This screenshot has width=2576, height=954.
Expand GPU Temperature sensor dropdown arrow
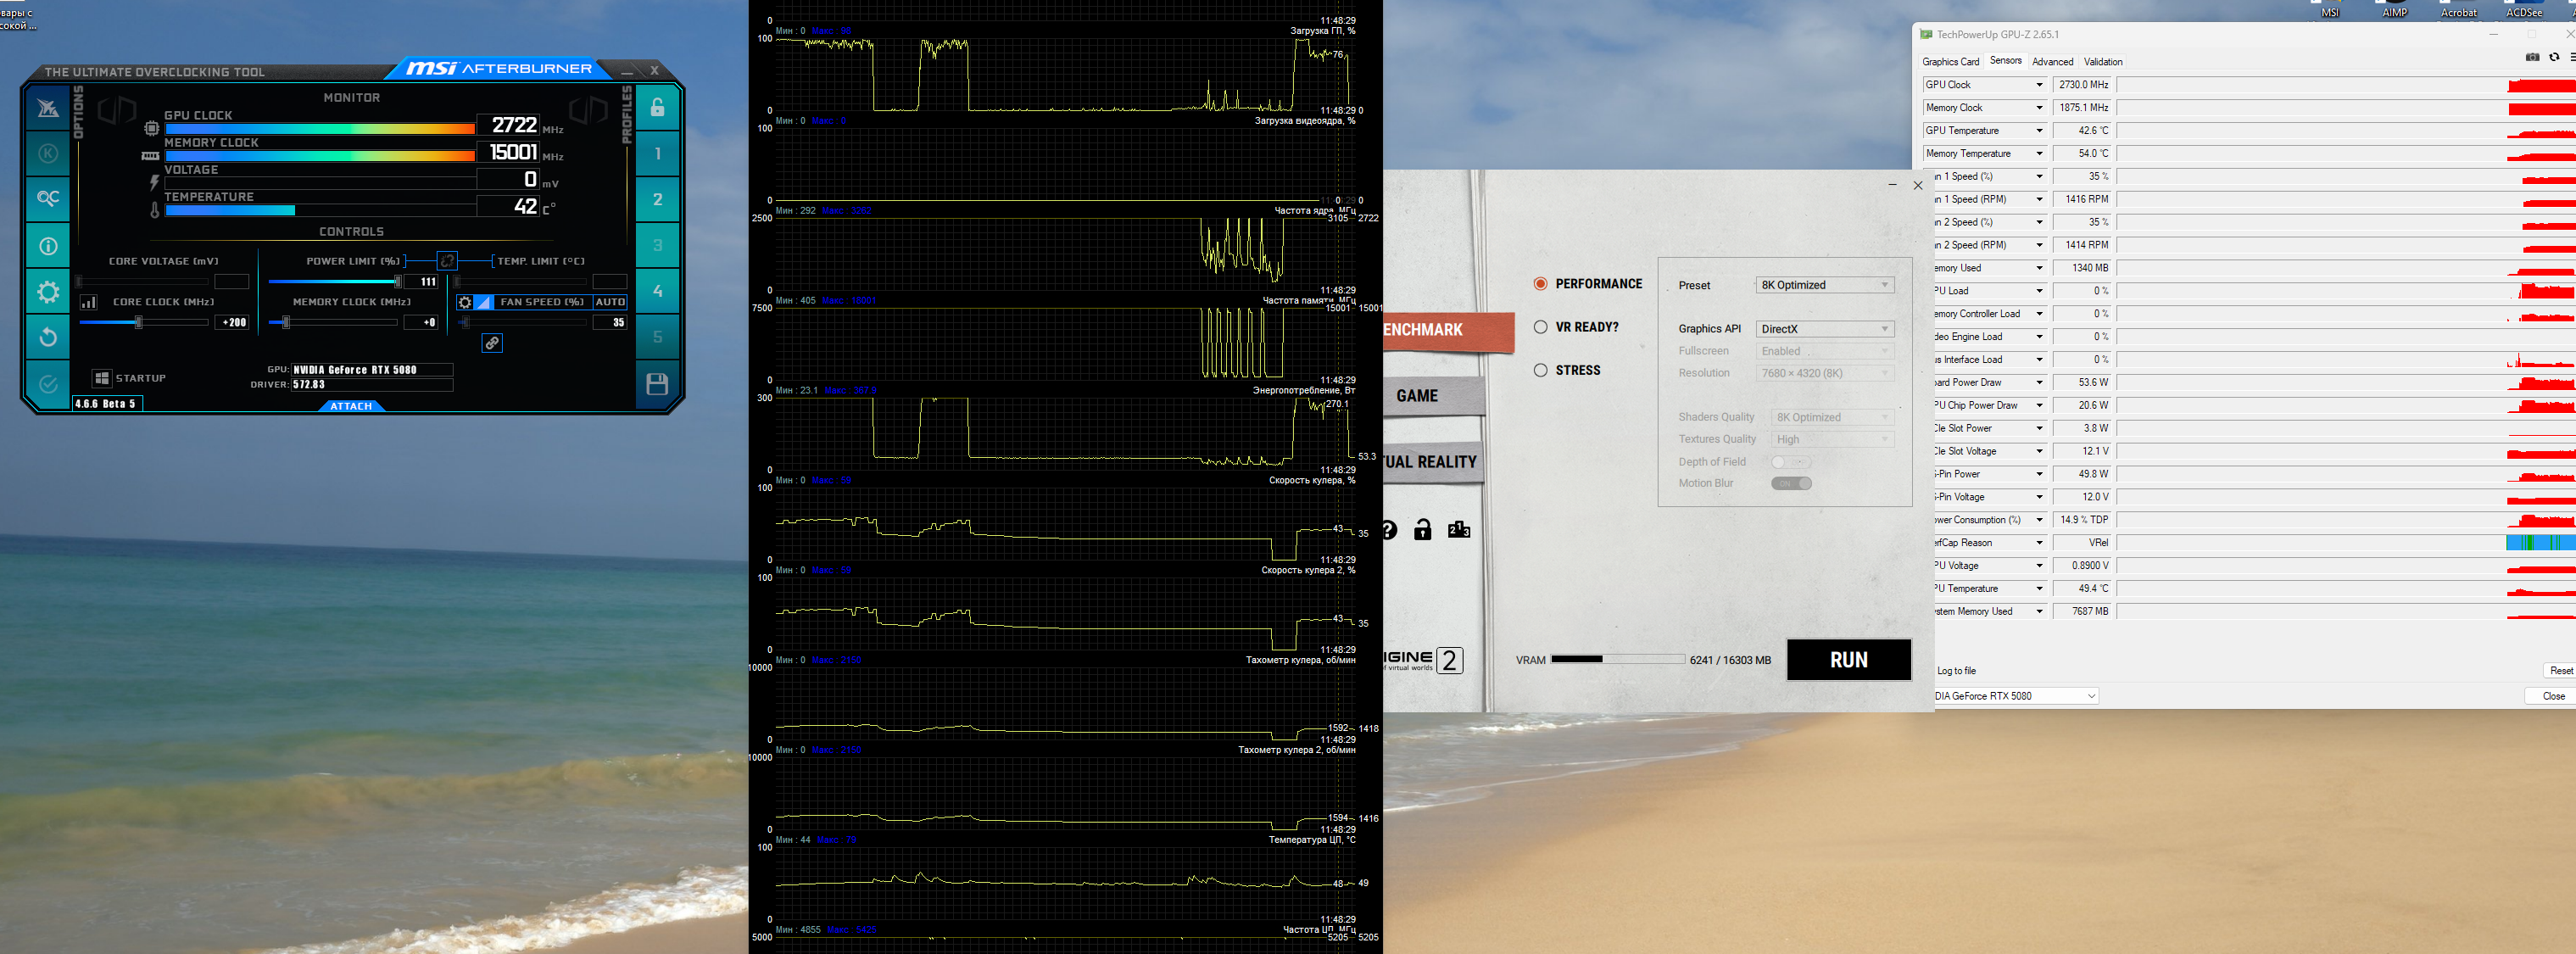(2039, 131)
